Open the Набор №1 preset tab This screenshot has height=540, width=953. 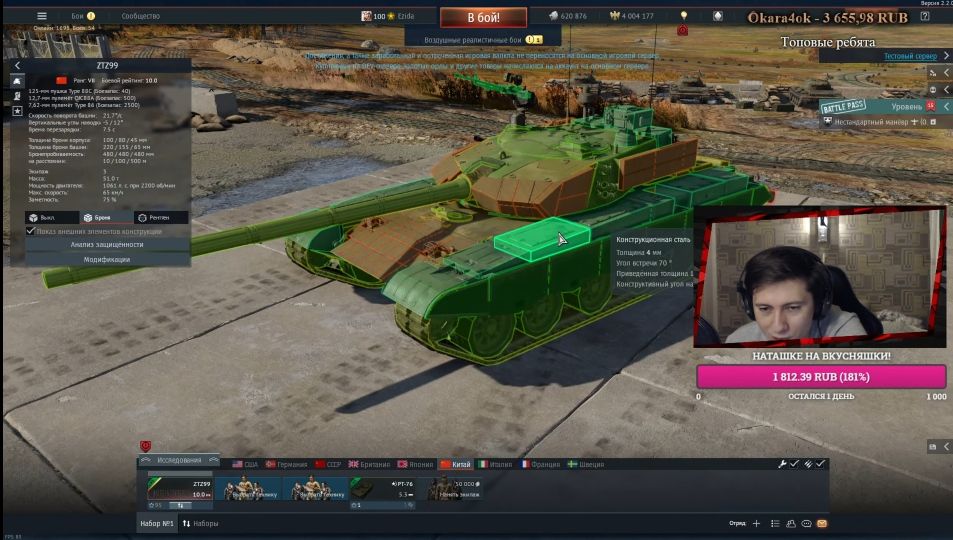pyautogui.click(x=157, y=523)
